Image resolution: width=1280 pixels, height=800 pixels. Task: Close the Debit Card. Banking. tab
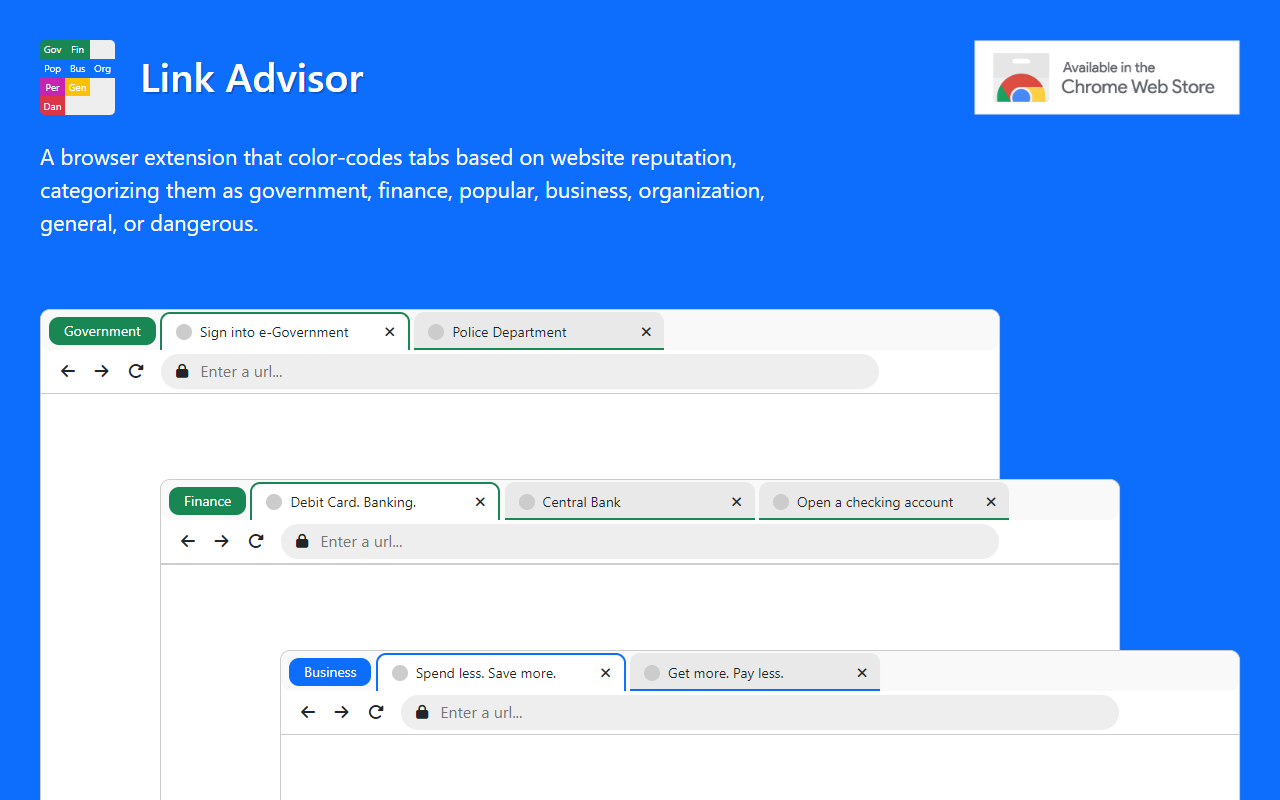[481, 502]
